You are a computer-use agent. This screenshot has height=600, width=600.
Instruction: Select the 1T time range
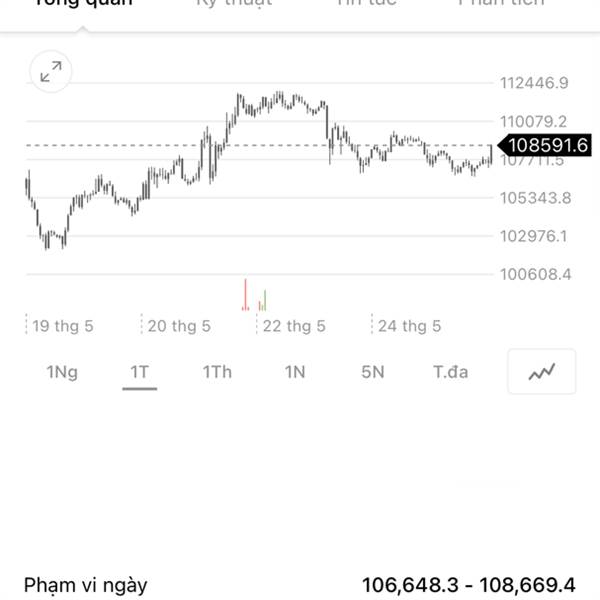click(x=139, y=372)
